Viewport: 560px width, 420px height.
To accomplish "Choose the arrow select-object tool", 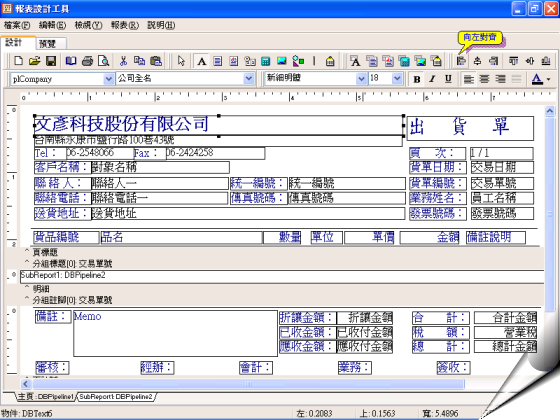I will click(x=181, y=61).
